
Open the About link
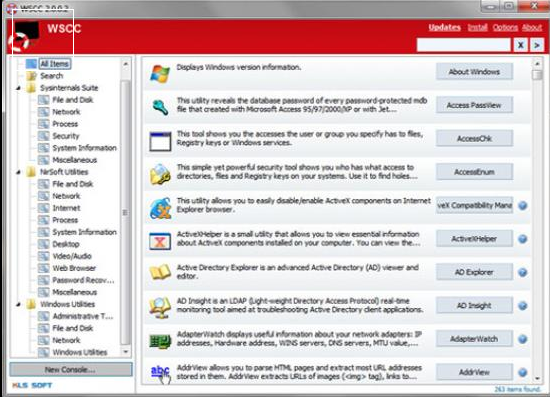tap(532, 27)
